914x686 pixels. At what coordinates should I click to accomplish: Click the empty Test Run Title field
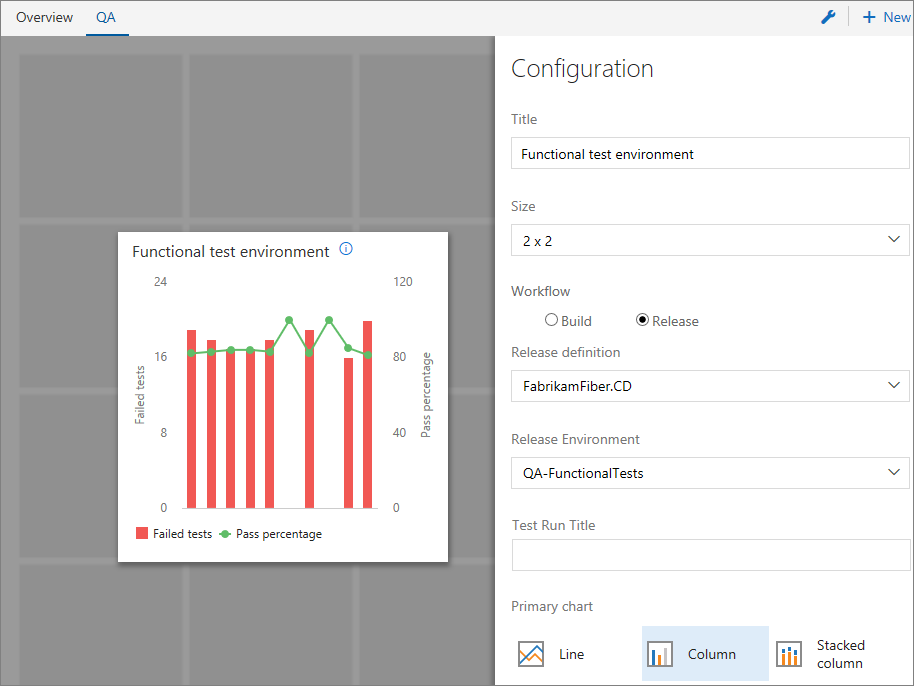tap(711, 555)
